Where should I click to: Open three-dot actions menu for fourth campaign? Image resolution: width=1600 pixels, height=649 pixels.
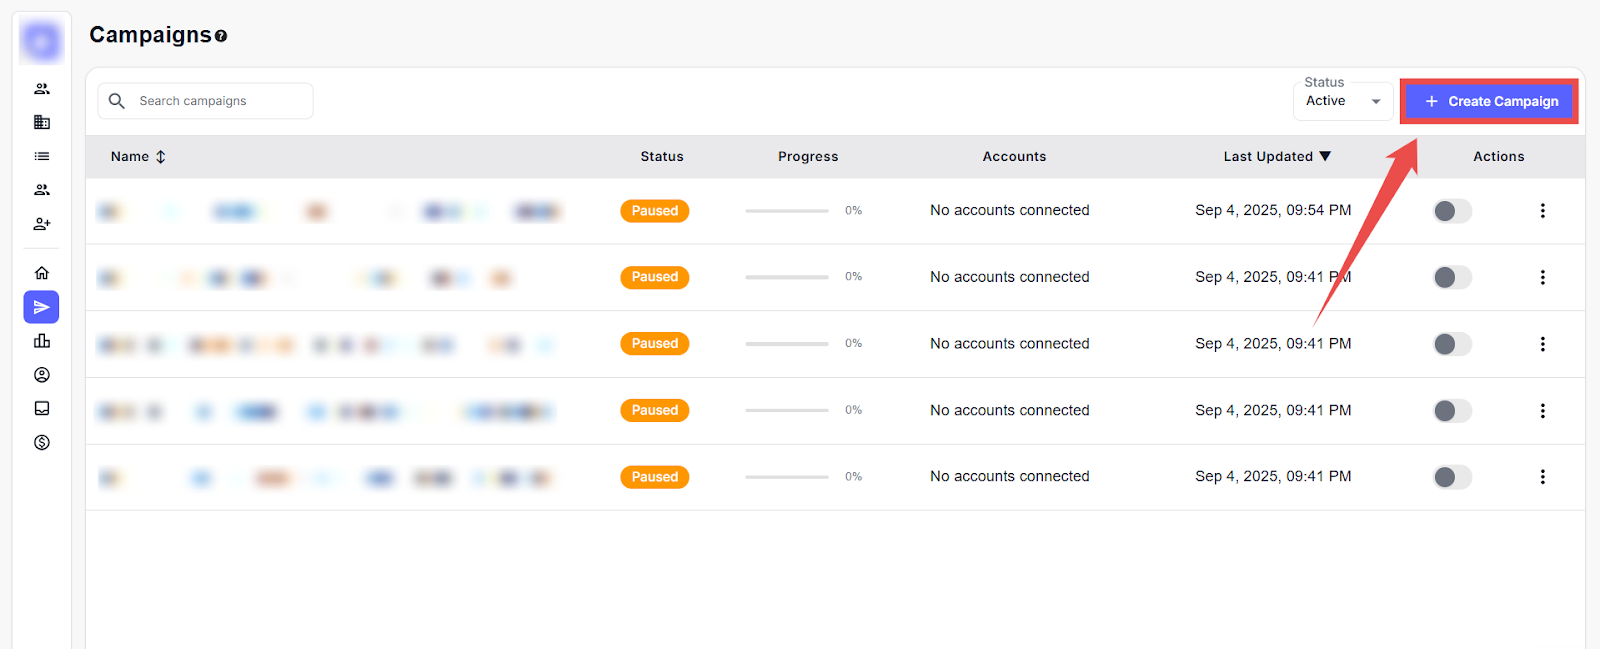[1542, 411]
